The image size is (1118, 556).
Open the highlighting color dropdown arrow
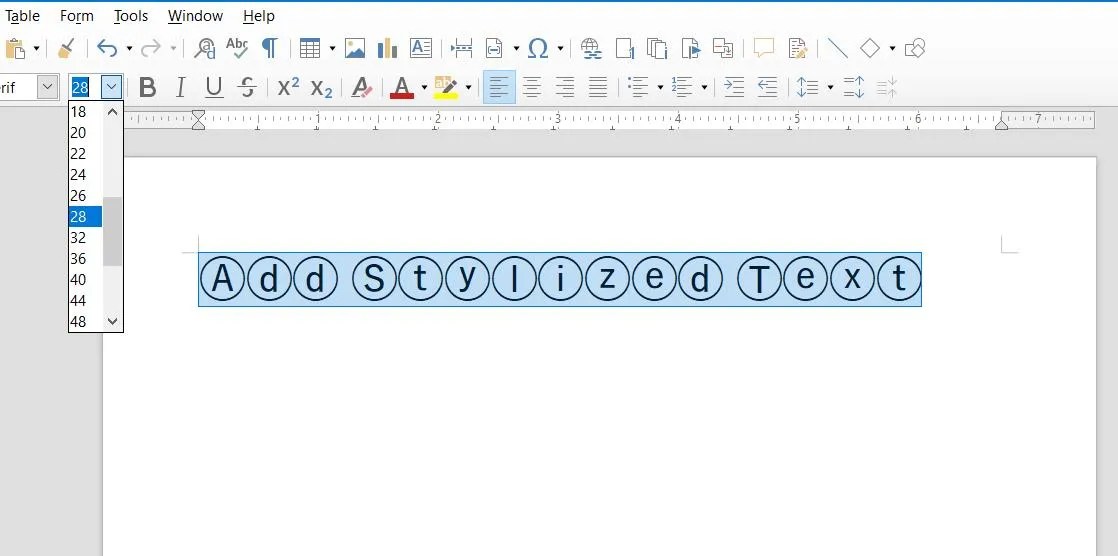point(468,88)
